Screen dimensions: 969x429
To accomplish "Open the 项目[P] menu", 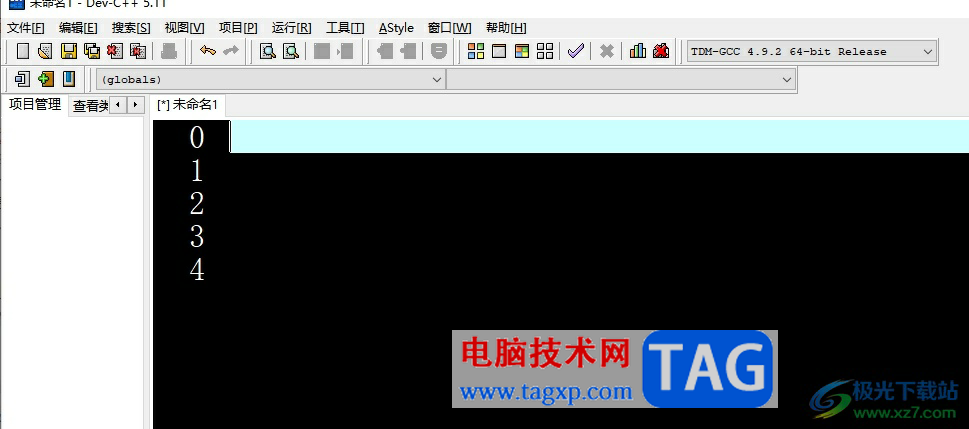I will coord(238,28).
